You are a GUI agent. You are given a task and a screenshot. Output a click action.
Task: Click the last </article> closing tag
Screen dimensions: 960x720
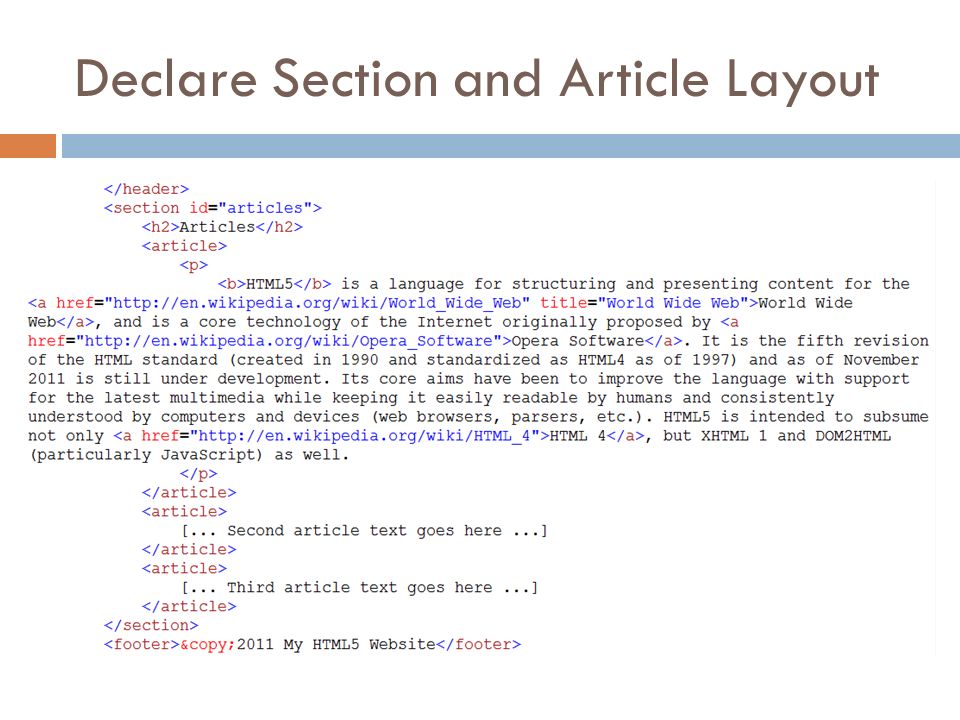click(189, 607)
